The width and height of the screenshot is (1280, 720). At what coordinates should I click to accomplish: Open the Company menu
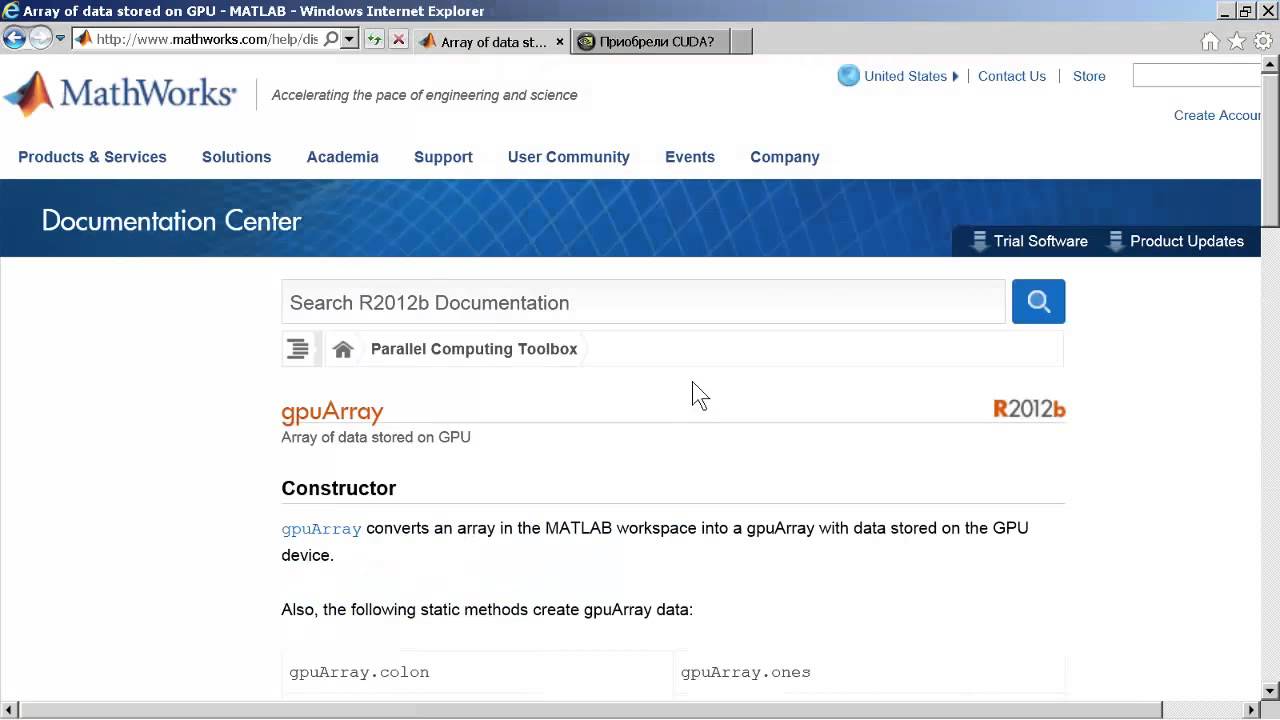785,157
